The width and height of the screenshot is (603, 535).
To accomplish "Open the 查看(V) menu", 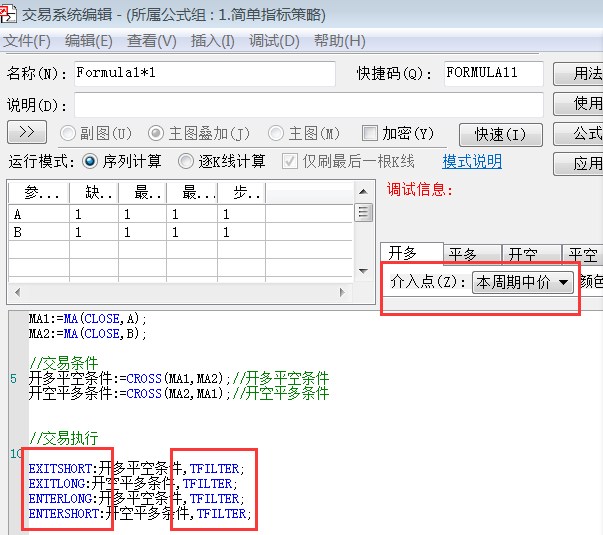I will (152, 41).
